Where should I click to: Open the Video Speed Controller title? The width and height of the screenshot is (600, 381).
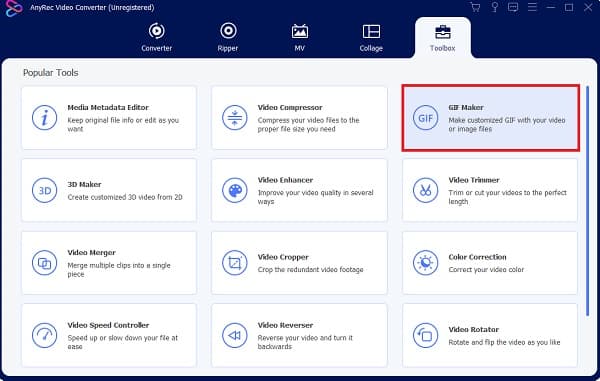click(108, 325)
